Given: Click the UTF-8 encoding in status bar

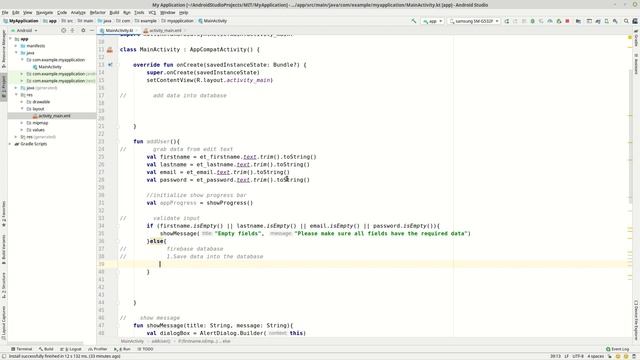Looking at the screenshot, I should (578, 356).
